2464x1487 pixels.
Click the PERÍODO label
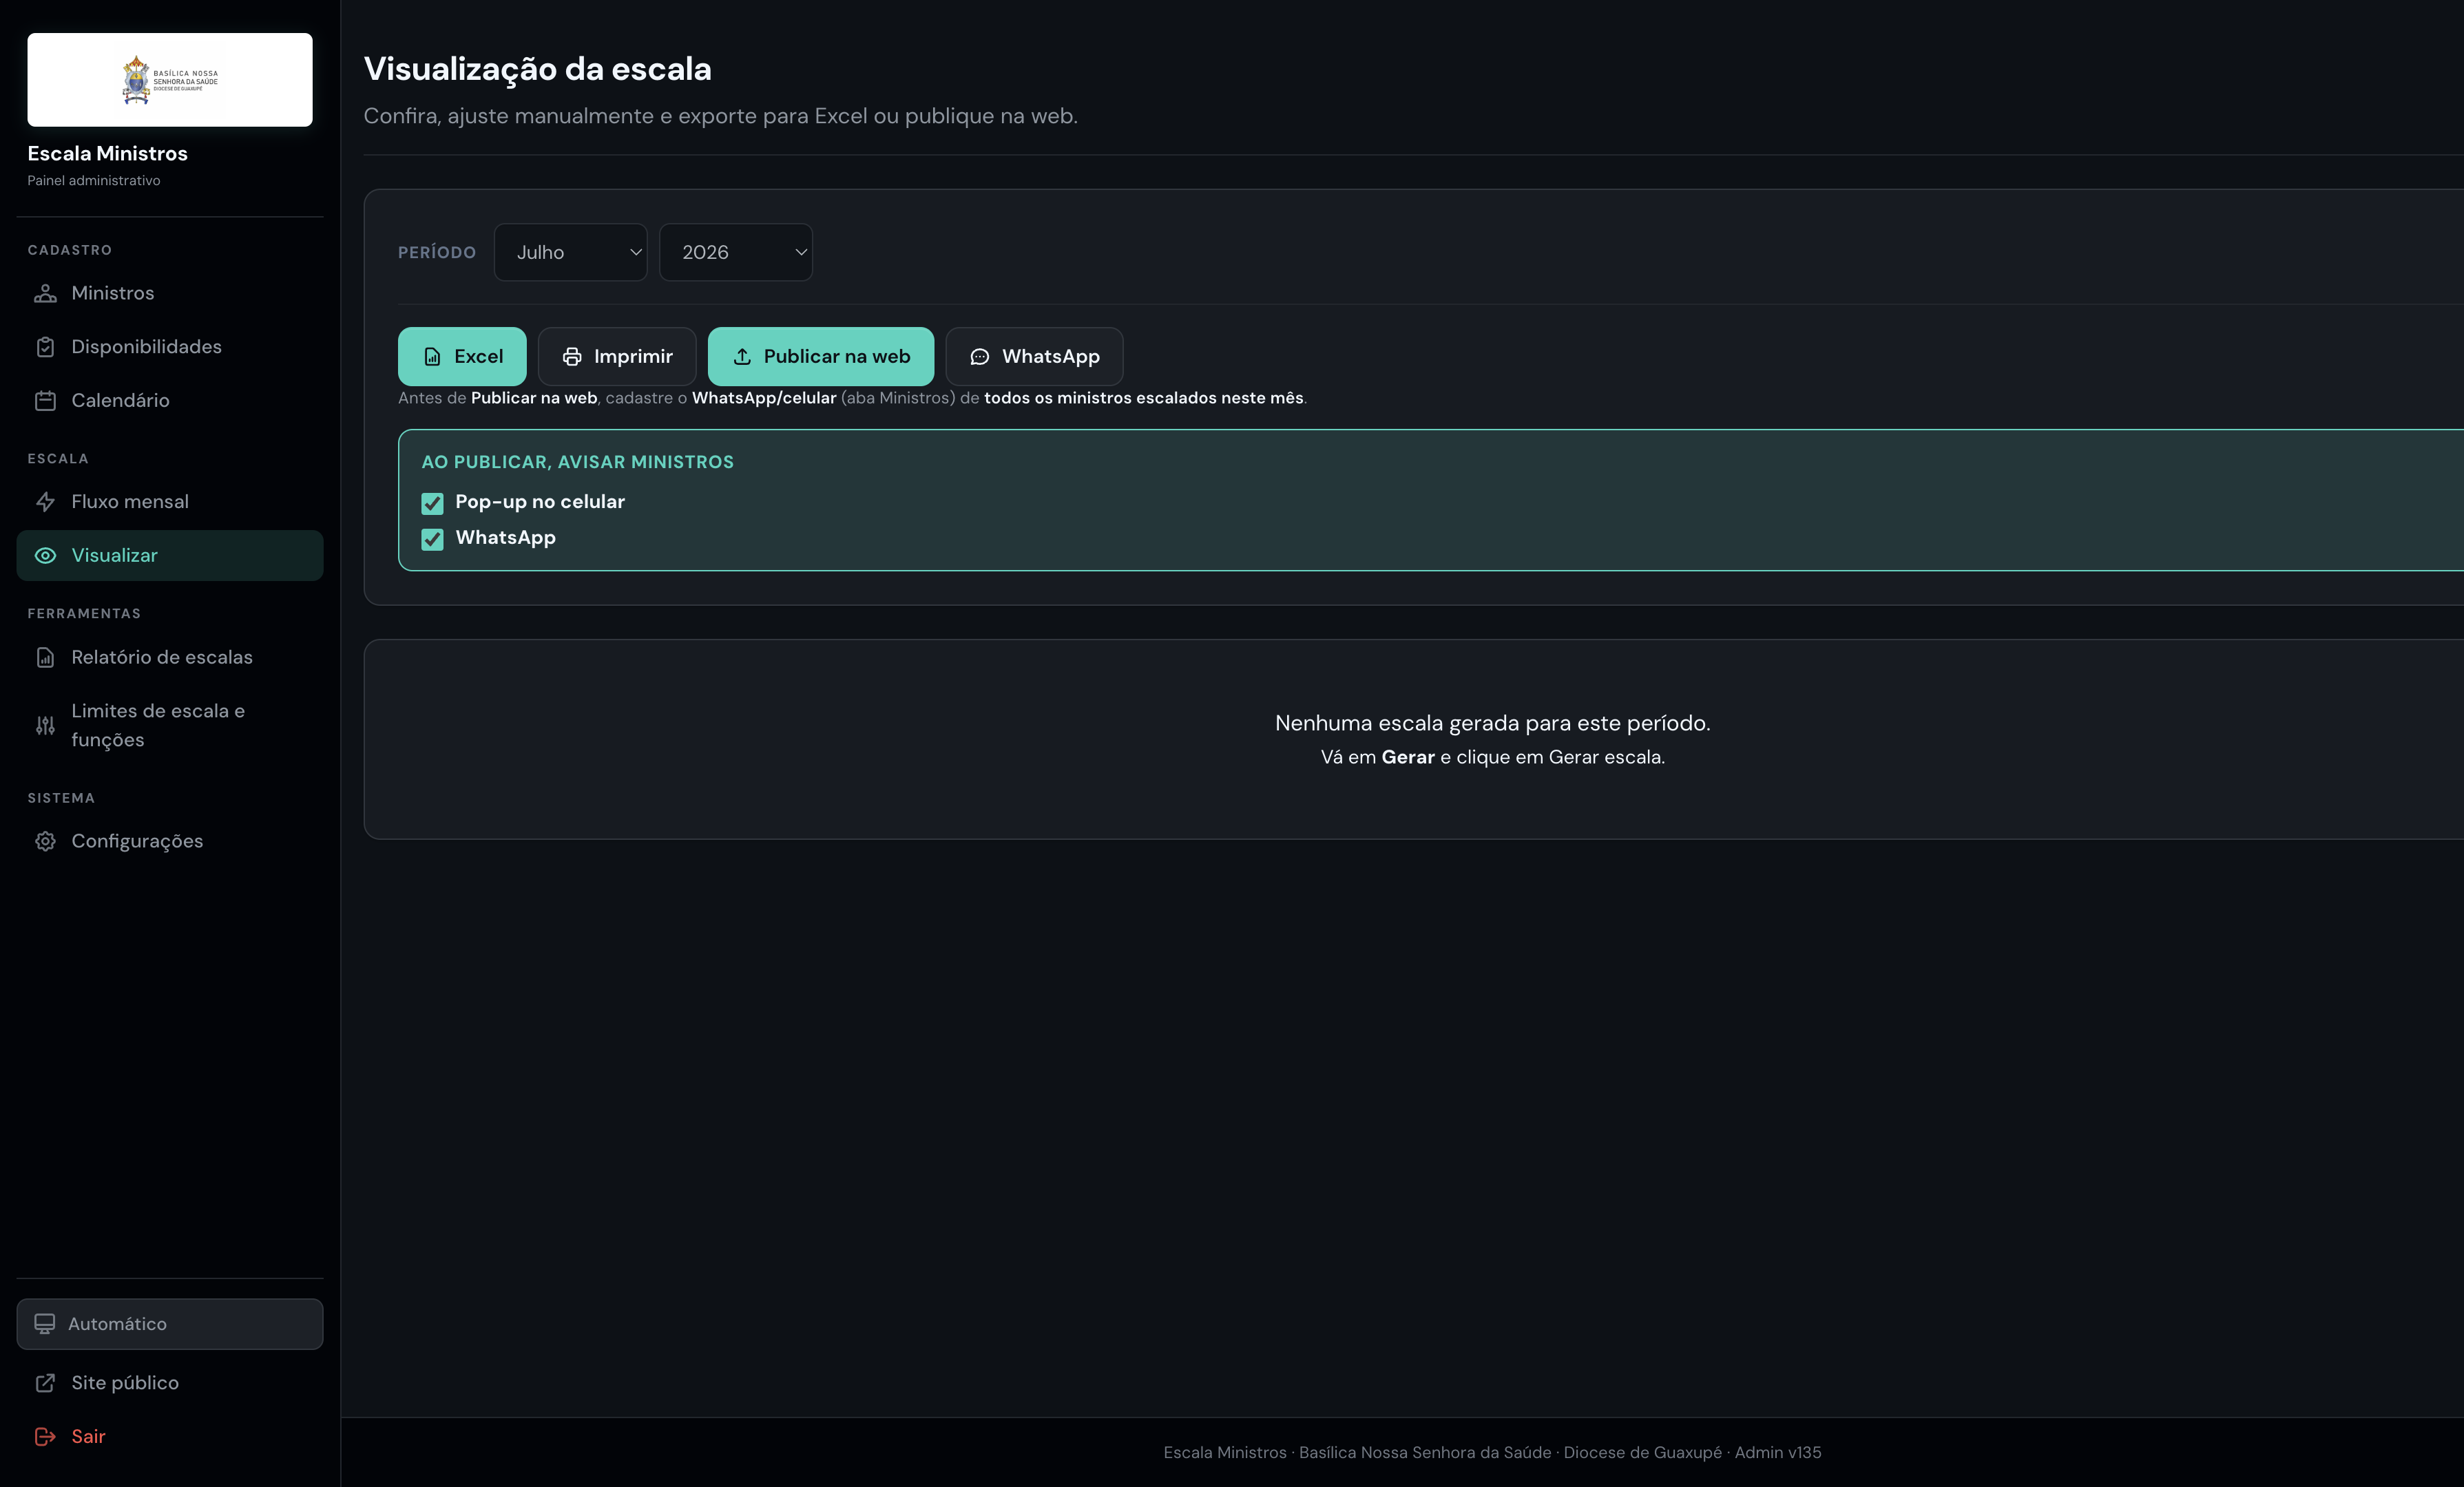[x=437, y=253]
